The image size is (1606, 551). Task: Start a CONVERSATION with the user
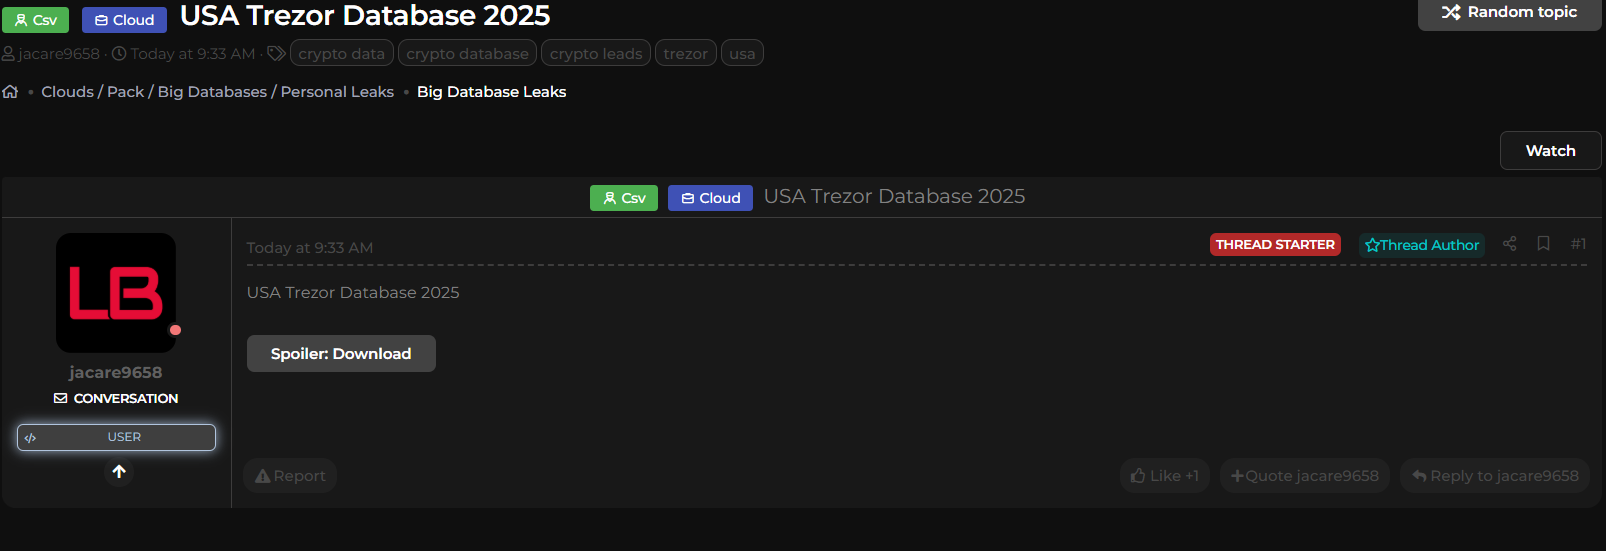click(x=116, y=398)
